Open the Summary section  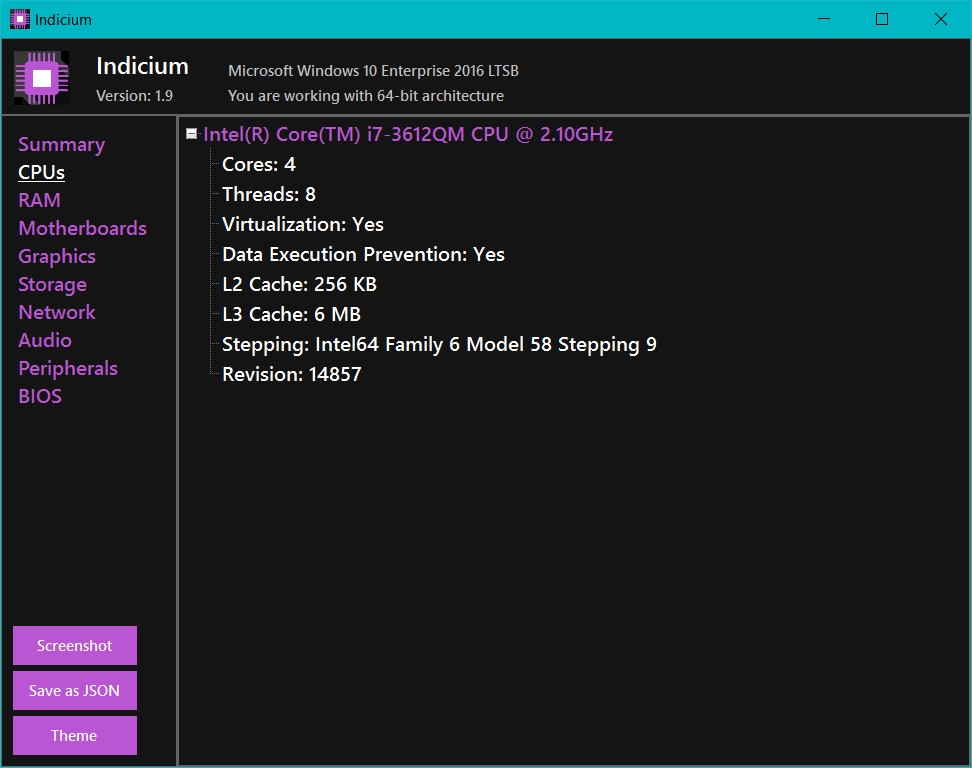point(61,144)
